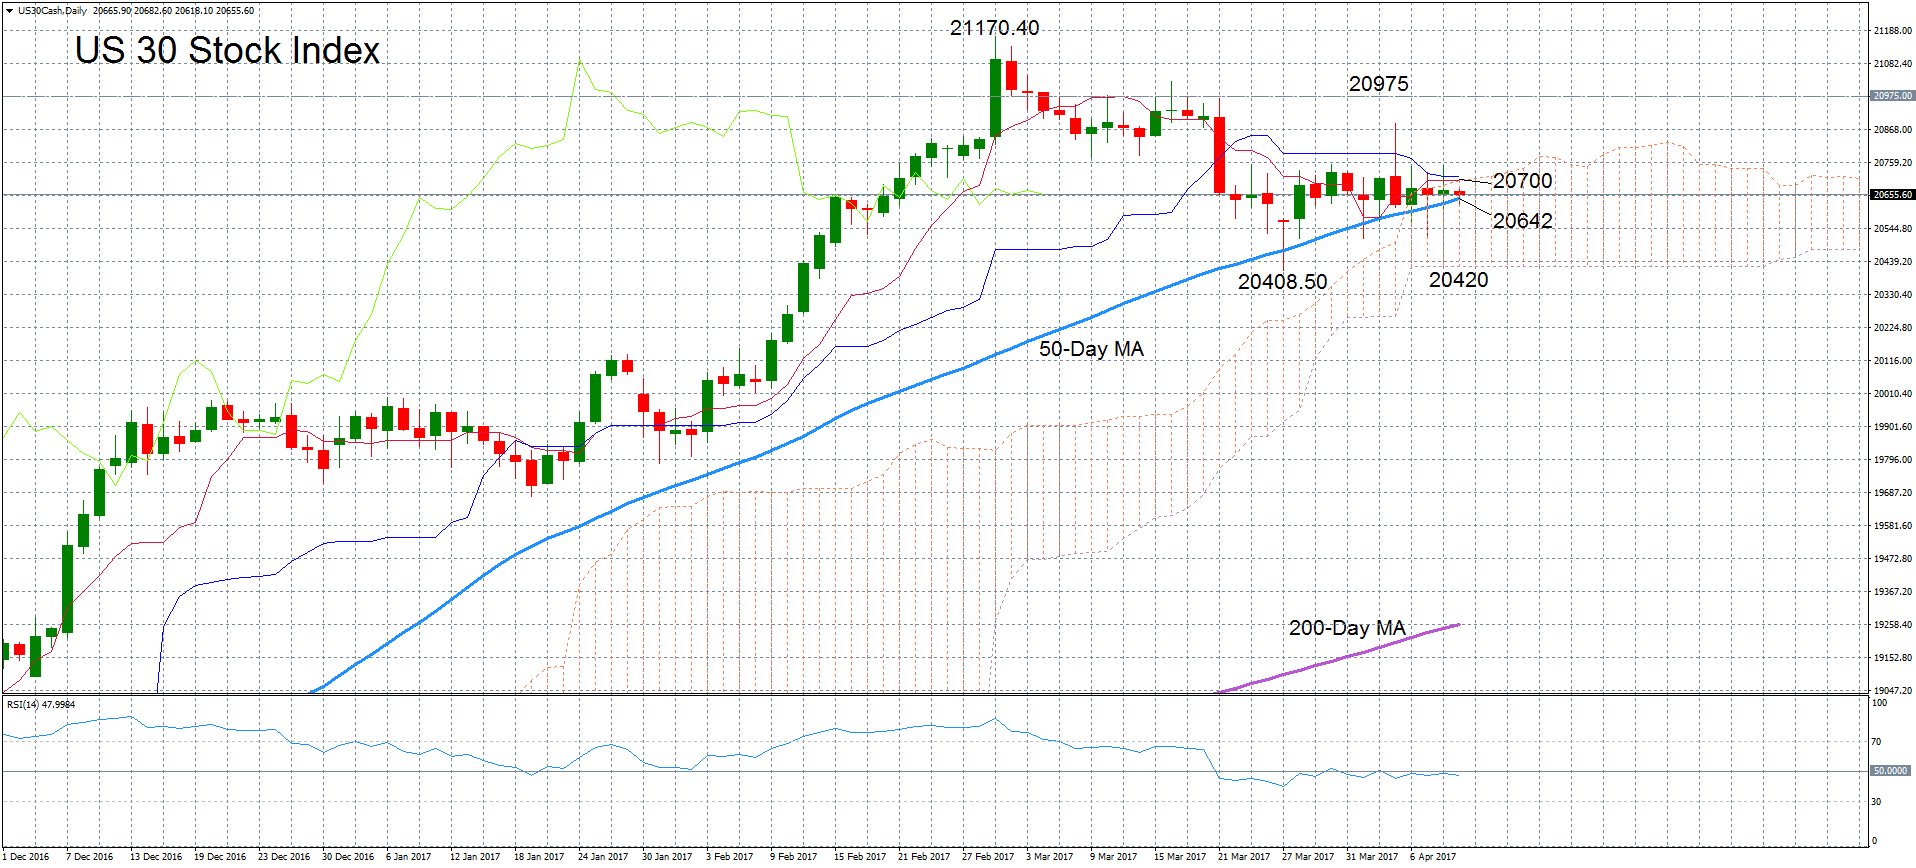Open the chart menu arrow beside US30Cash
Image resolution: width=1916 pixels, height=868 pixels.
coord(9,11)
